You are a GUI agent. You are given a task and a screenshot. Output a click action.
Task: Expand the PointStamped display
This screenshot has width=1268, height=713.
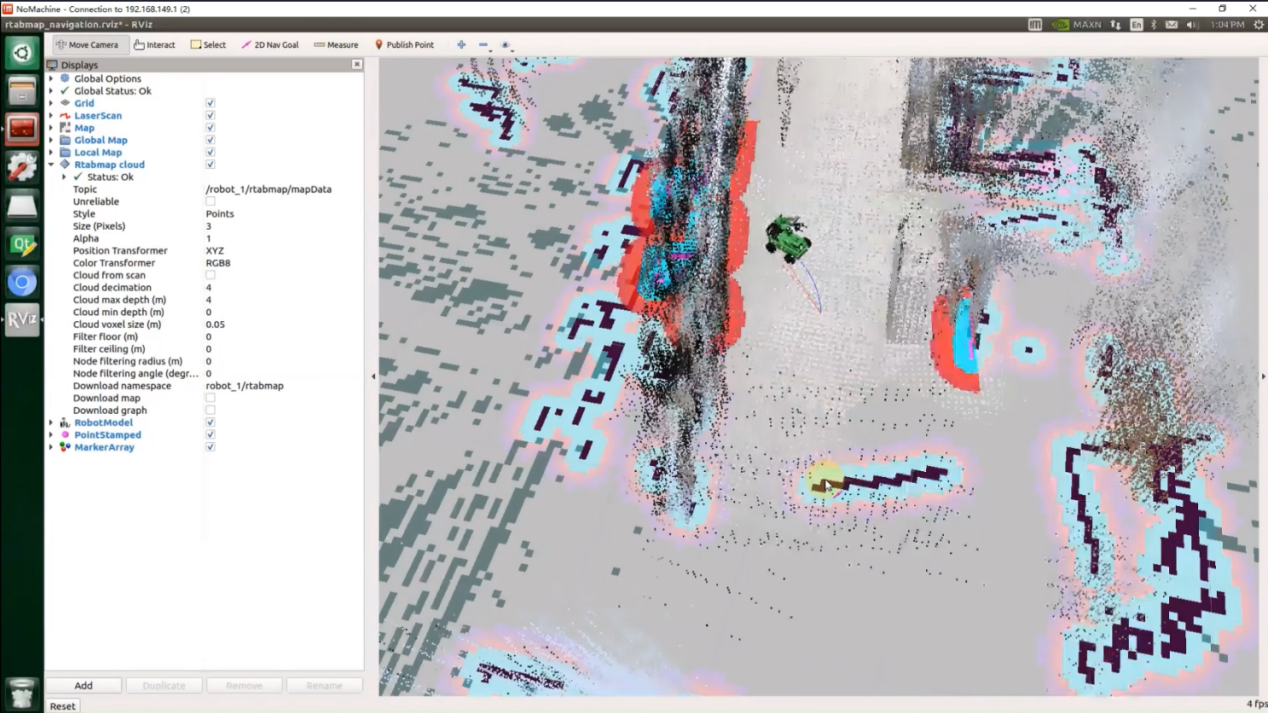51,435
